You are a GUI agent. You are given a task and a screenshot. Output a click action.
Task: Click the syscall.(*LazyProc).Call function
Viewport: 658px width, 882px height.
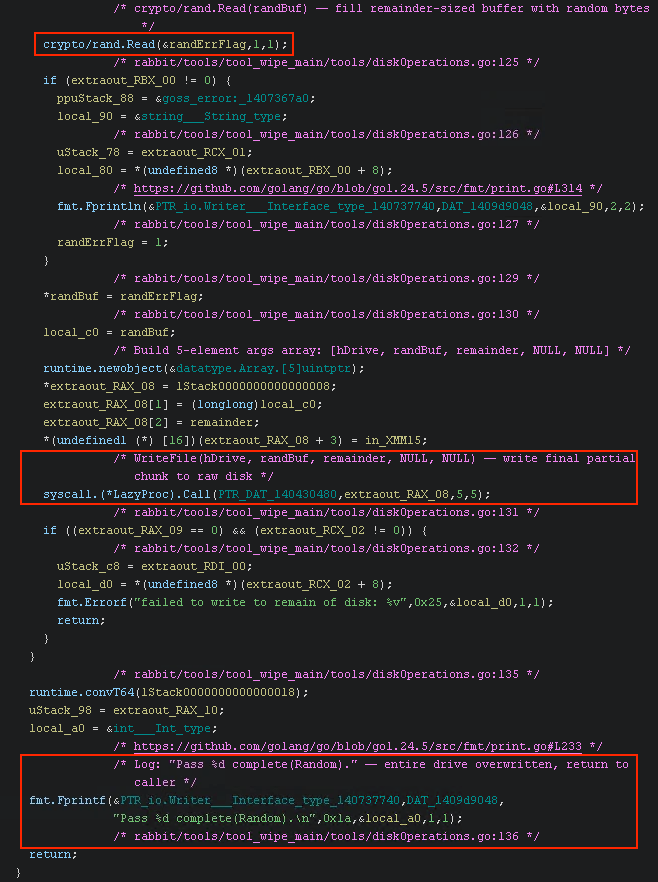click(x=127, y=494)
